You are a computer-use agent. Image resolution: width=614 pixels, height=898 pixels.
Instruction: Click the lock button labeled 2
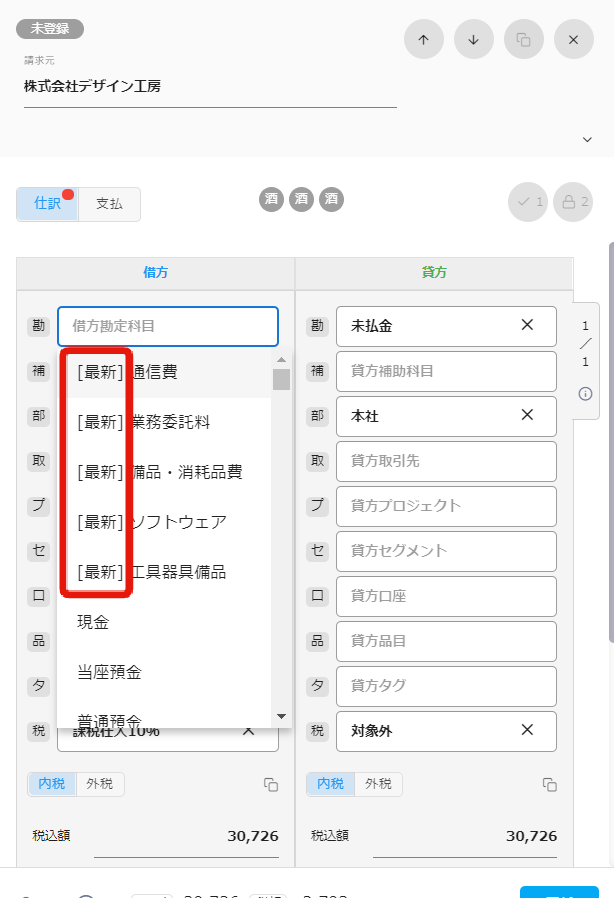[x=573, y=202]
